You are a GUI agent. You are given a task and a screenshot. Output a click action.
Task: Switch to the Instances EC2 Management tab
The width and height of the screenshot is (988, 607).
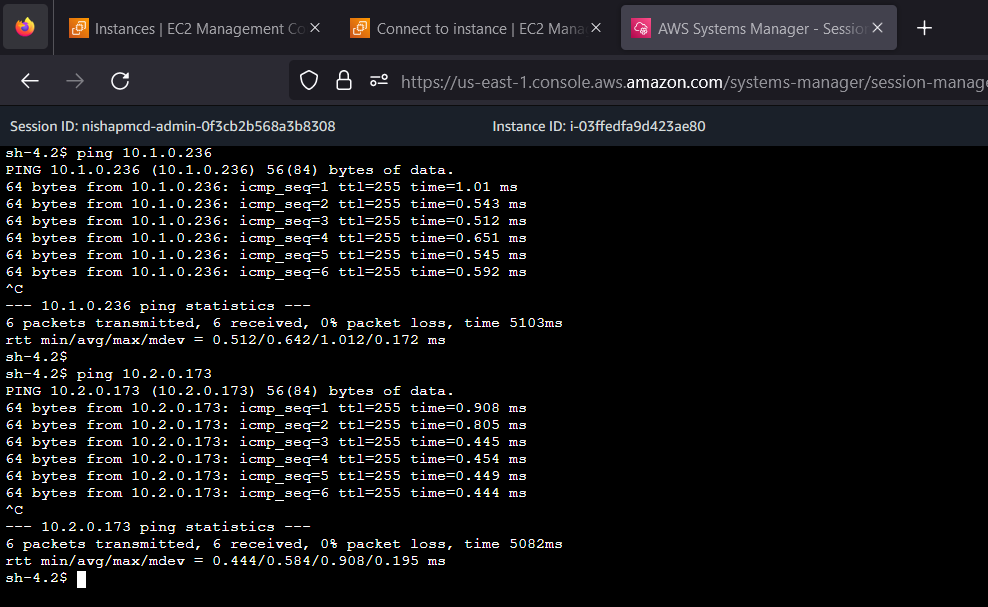pos(188,28)
